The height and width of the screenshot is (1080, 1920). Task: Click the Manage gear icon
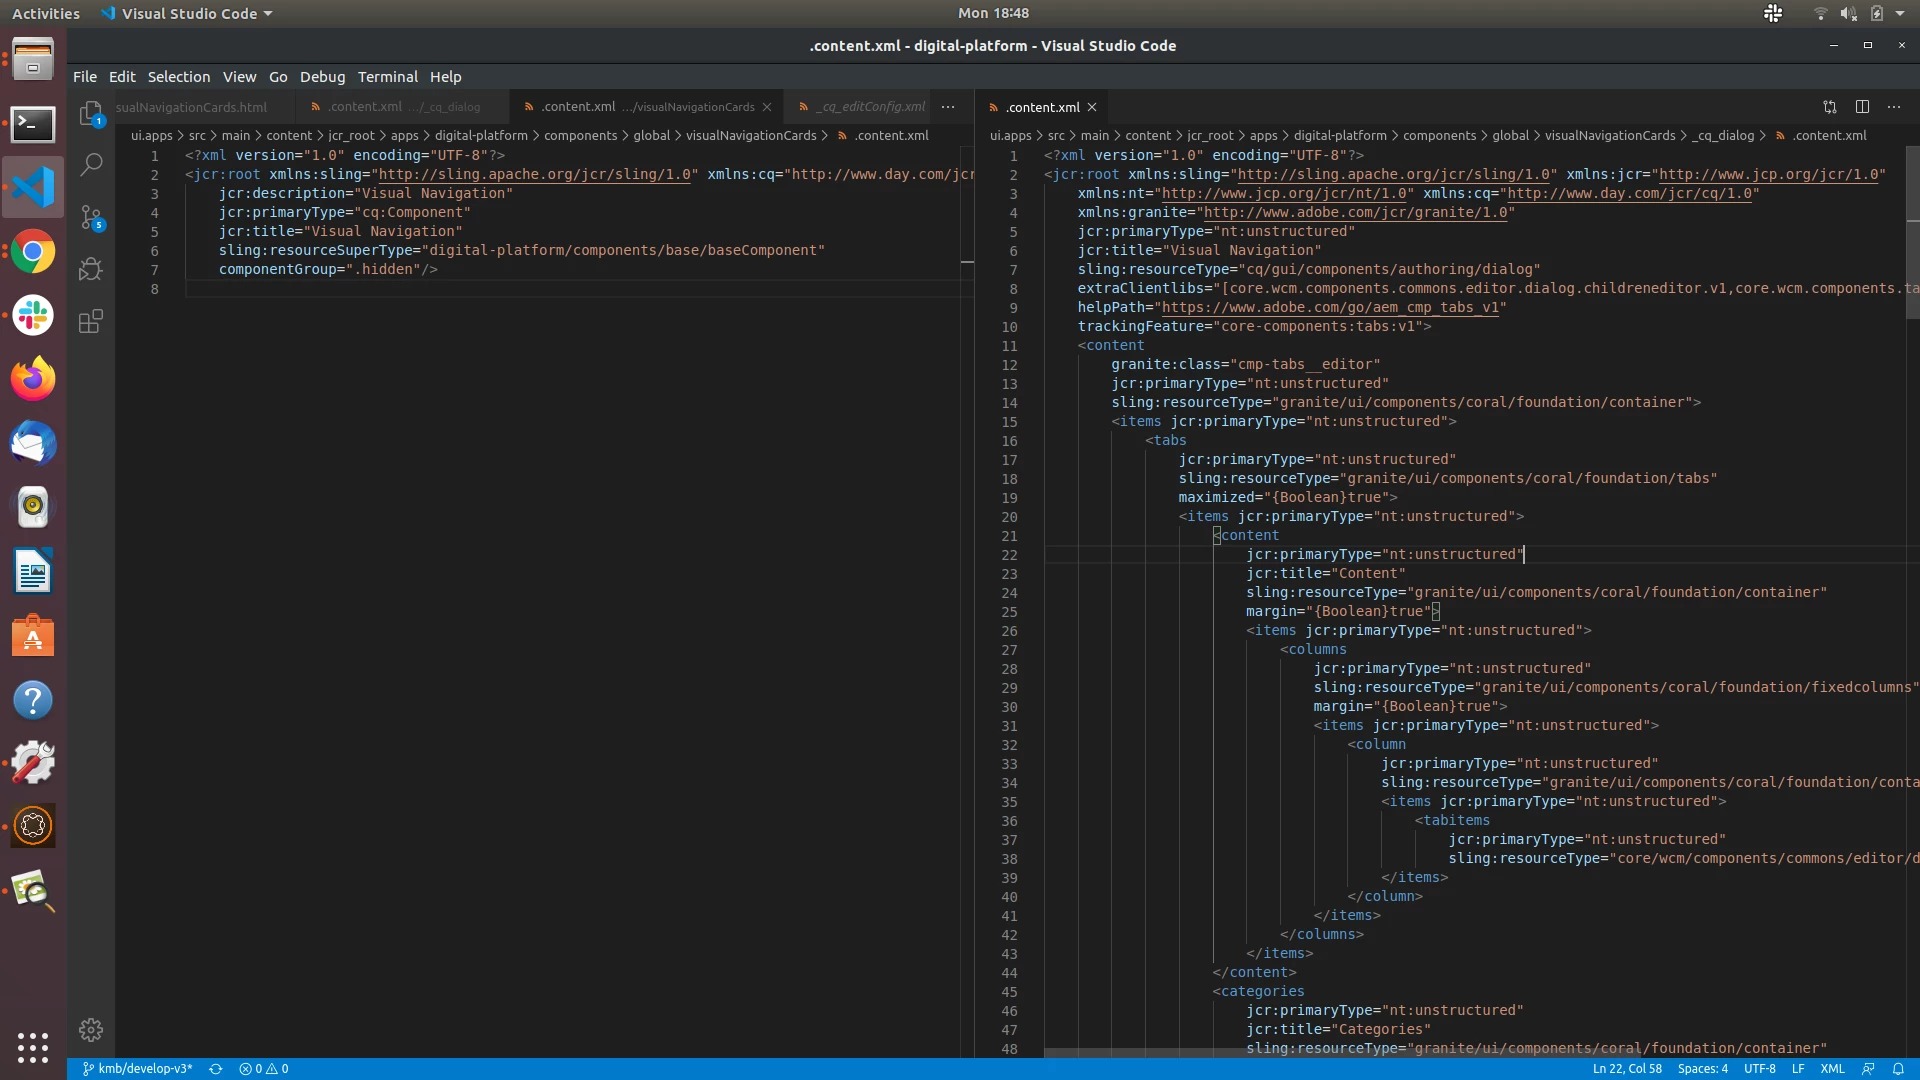tap(91, 1030)
